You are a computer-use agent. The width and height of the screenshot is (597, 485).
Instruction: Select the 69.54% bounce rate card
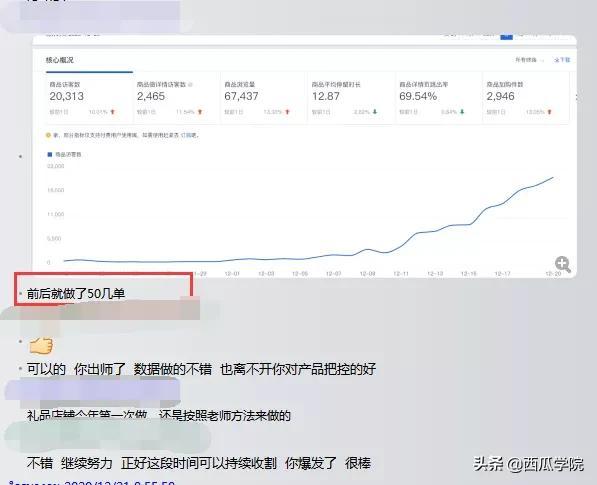(439, 98)
